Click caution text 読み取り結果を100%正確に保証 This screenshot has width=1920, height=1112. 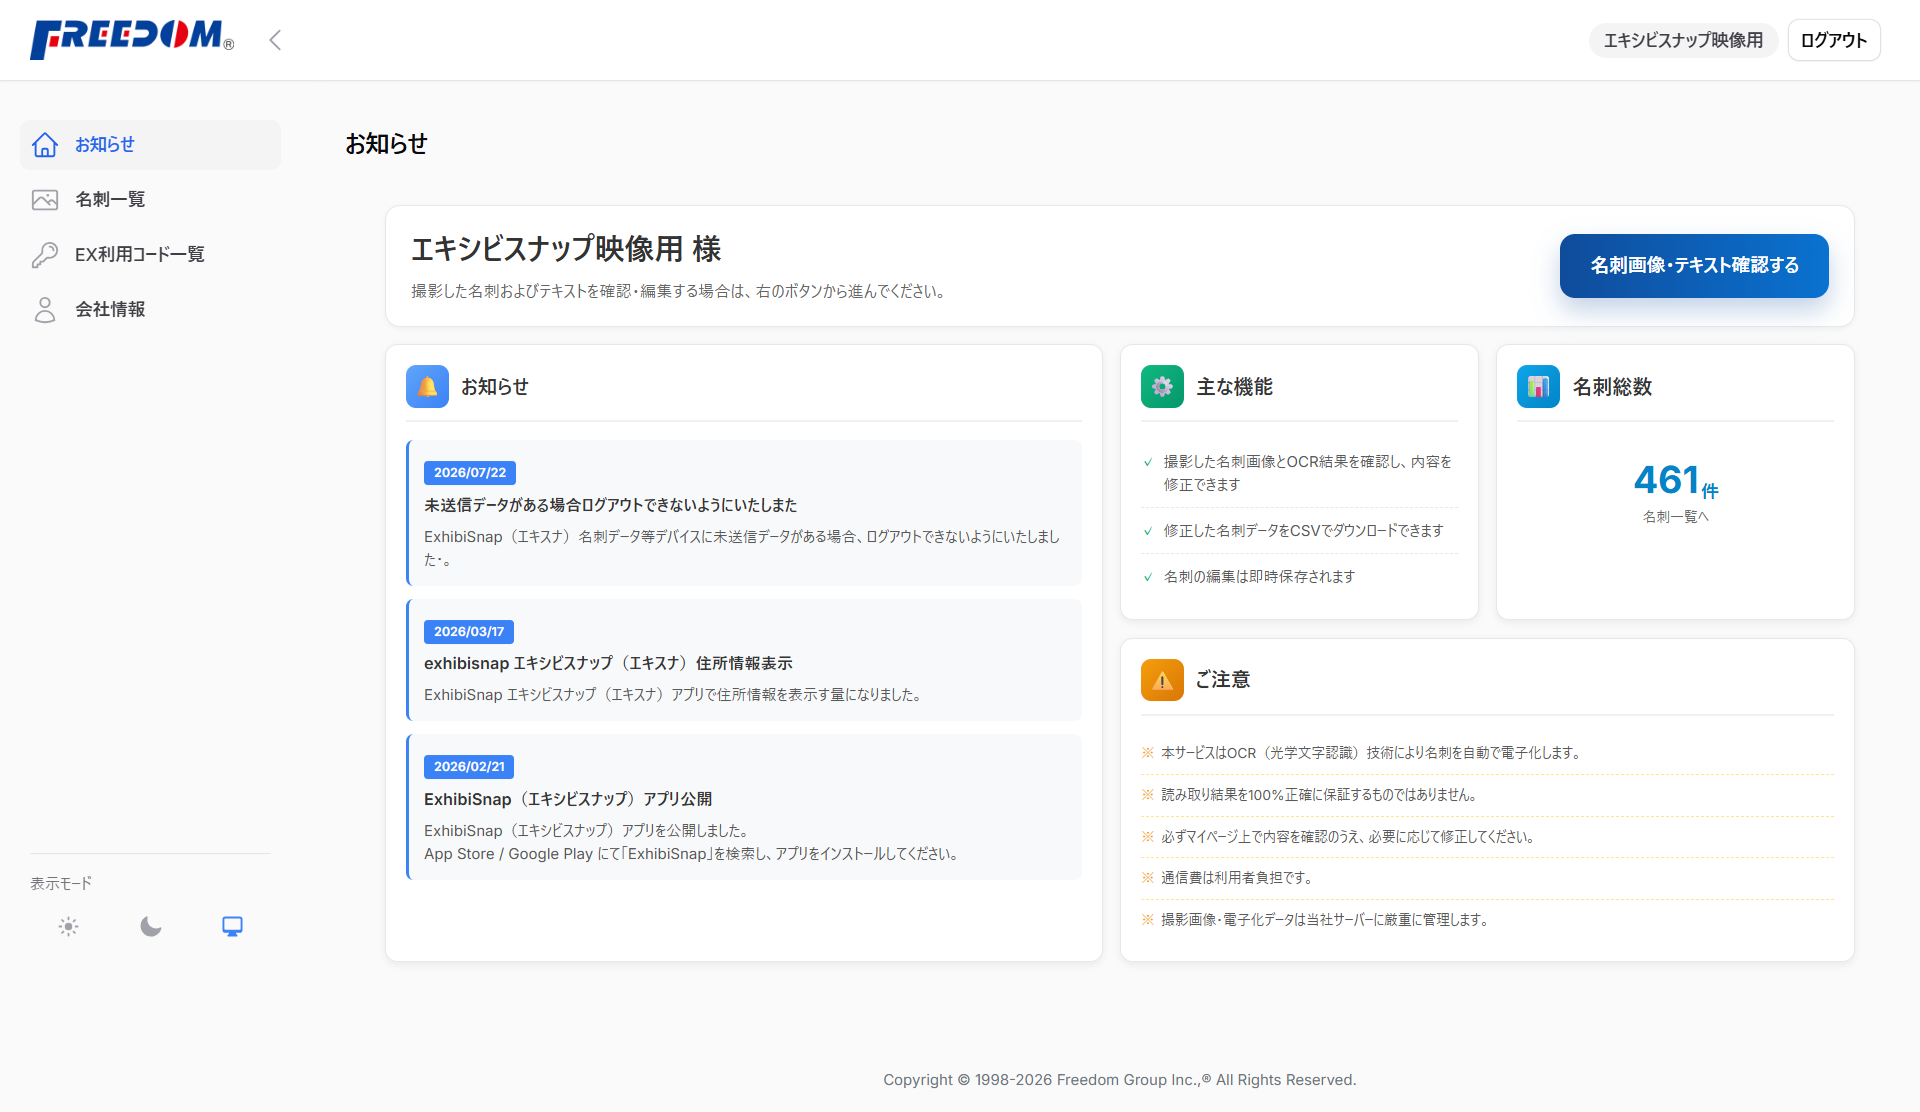point(1320,795)
